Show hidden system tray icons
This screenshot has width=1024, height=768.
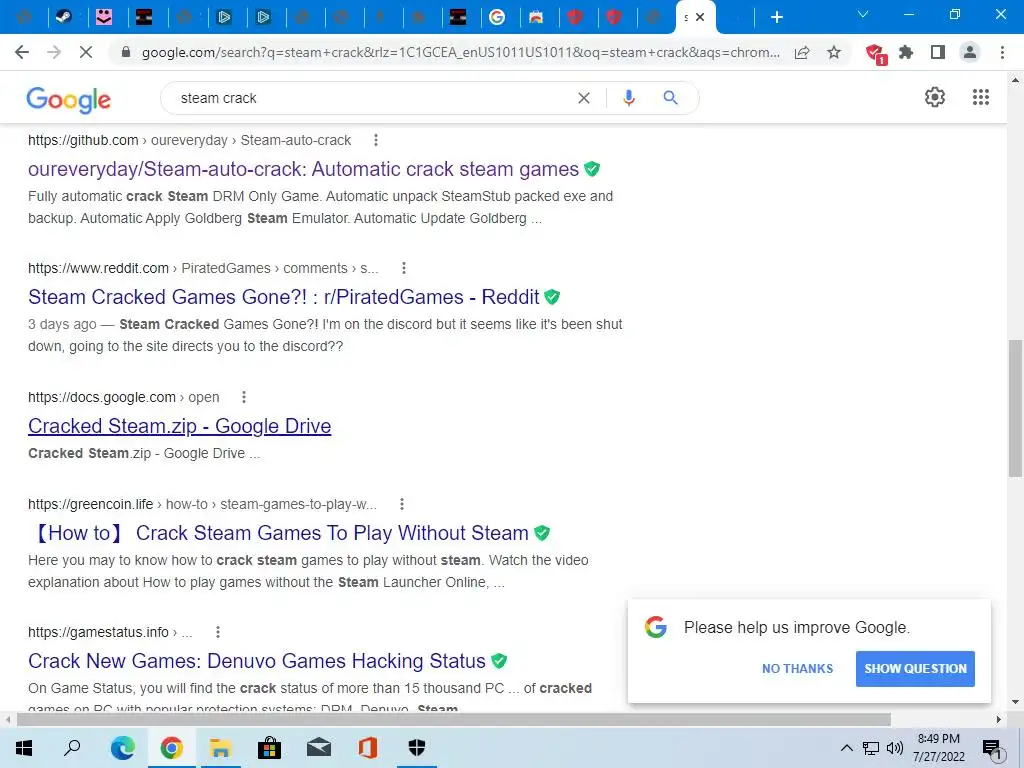point(846,748)
